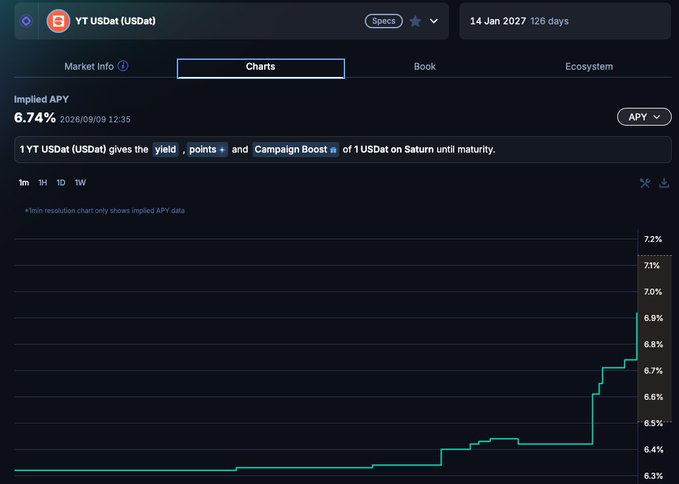Click the 1 USDat on Saturn text
Viewport: 679px width, 484px height.
click(394, 149)
